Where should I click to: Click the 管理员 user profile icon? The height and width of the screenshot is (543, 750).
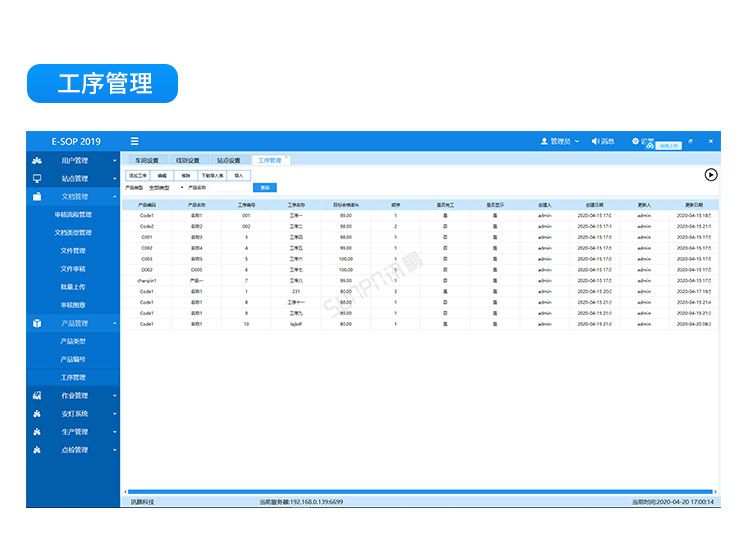click(544, 141)
